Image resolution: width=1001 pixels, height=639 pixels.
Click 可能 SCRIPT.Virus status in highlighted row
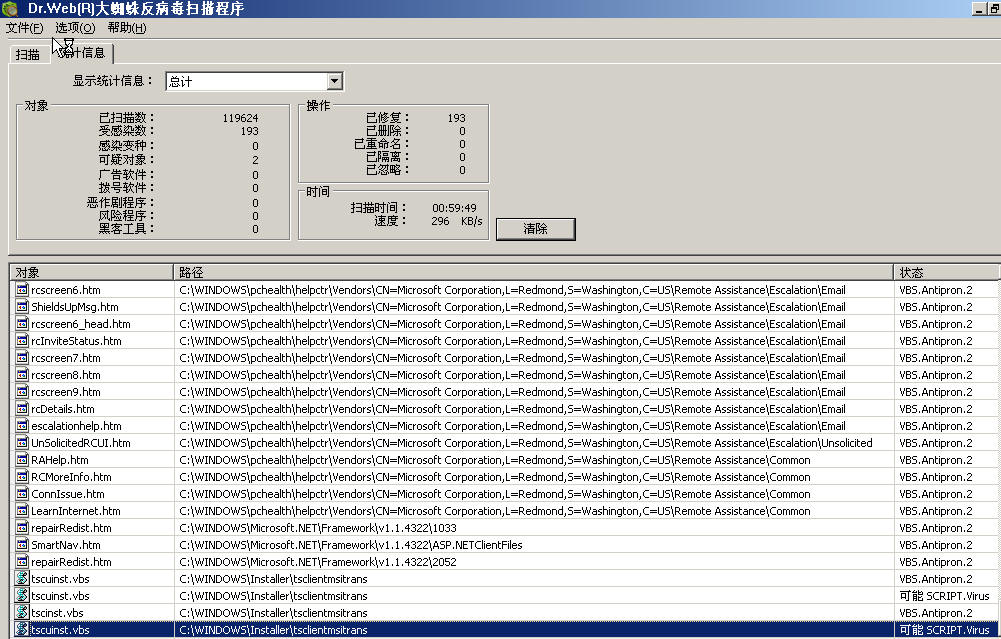coord(944,630)
